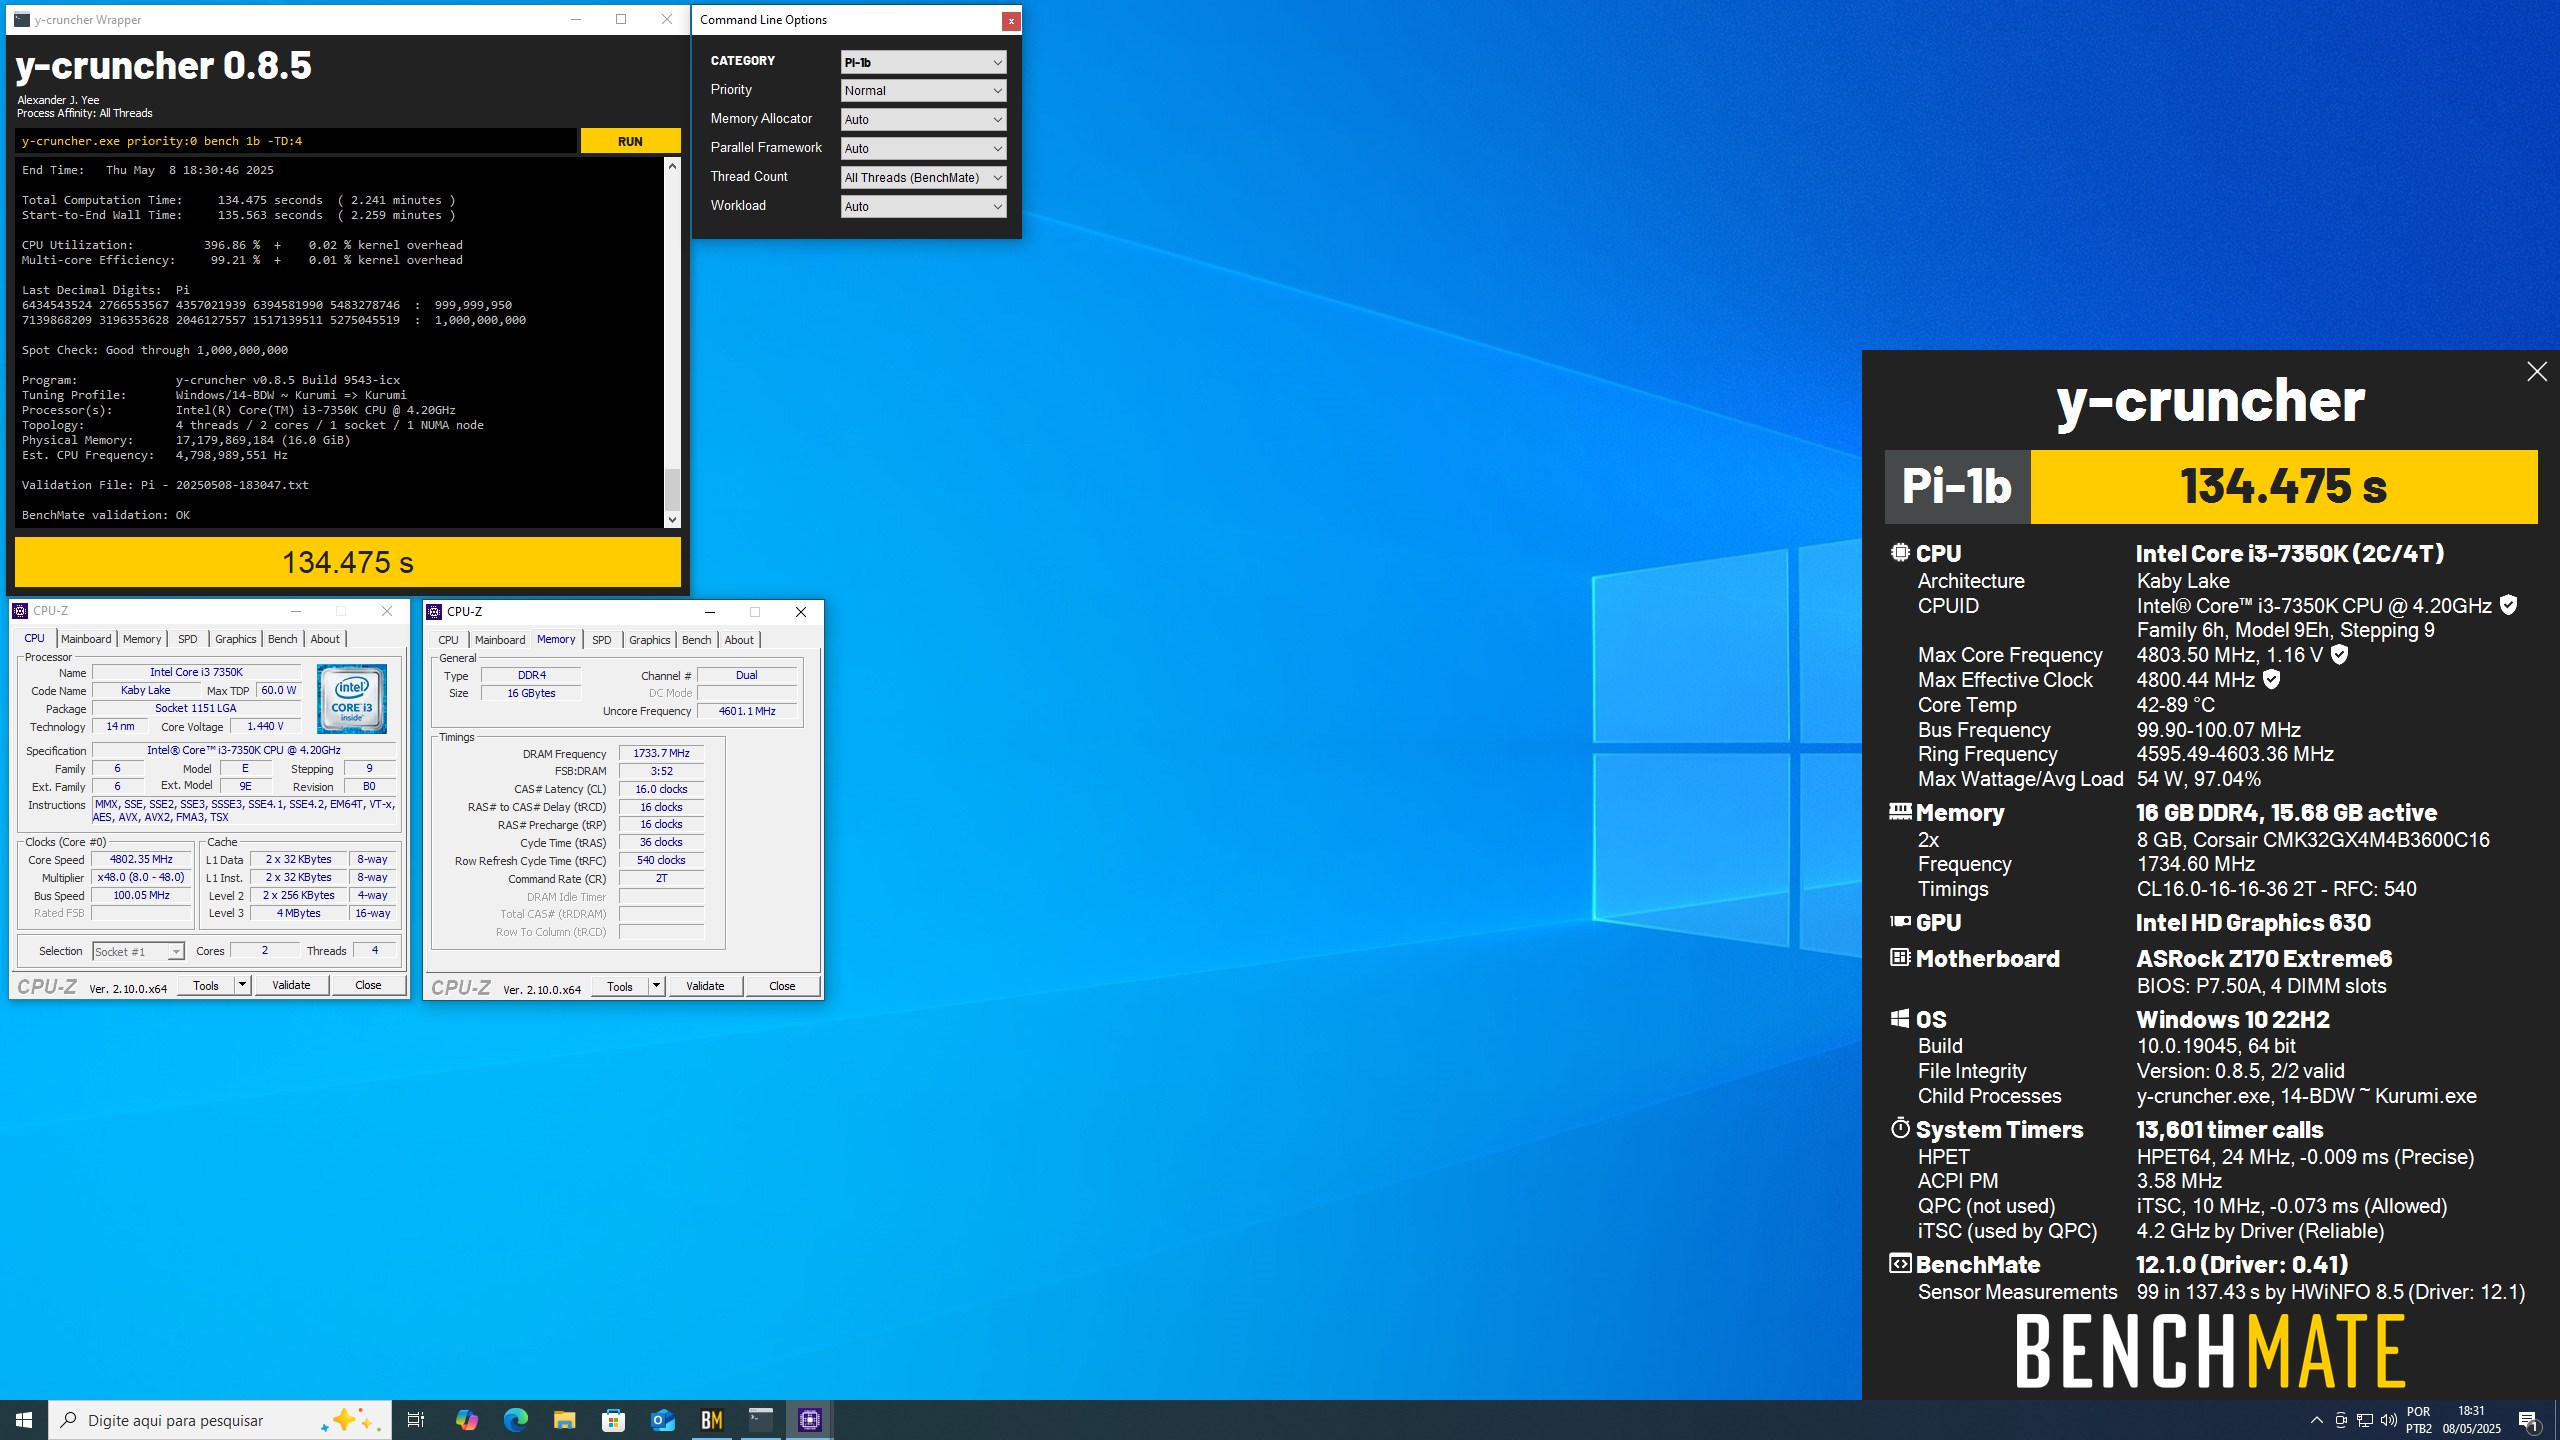The width and height of the screenshot is (2560, 1440).
Task: Click Validate in right CPU-Z window
Action: [705, 986]
